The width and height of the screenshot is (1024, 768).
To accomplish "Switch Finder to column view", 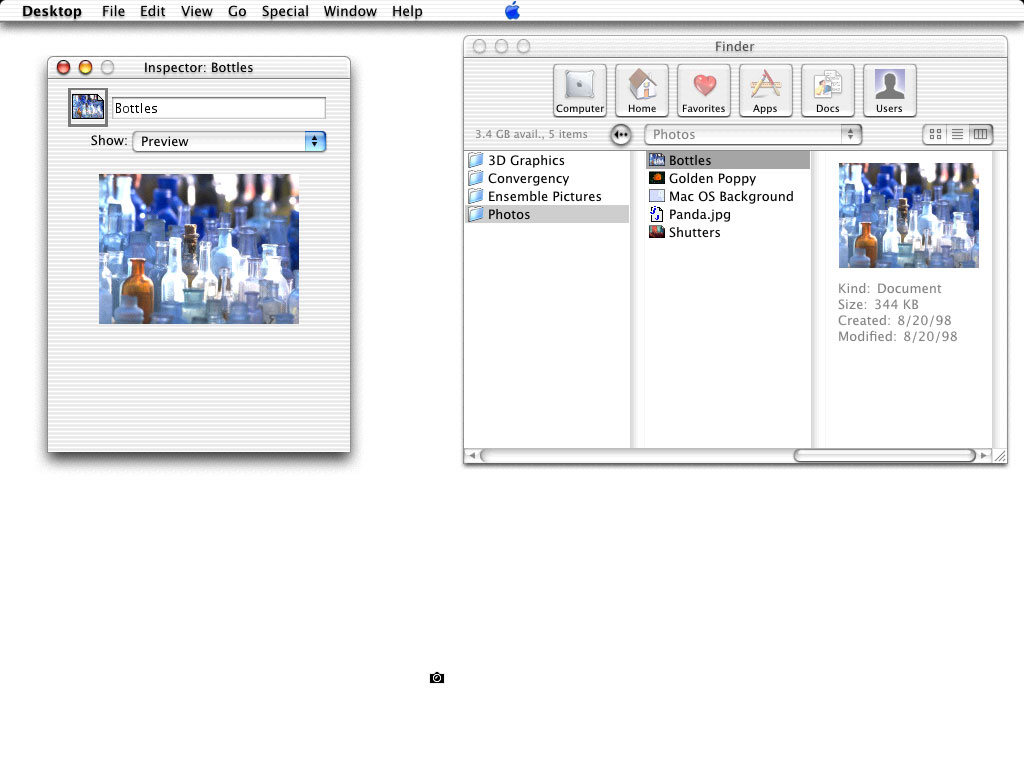I will 980,134.
